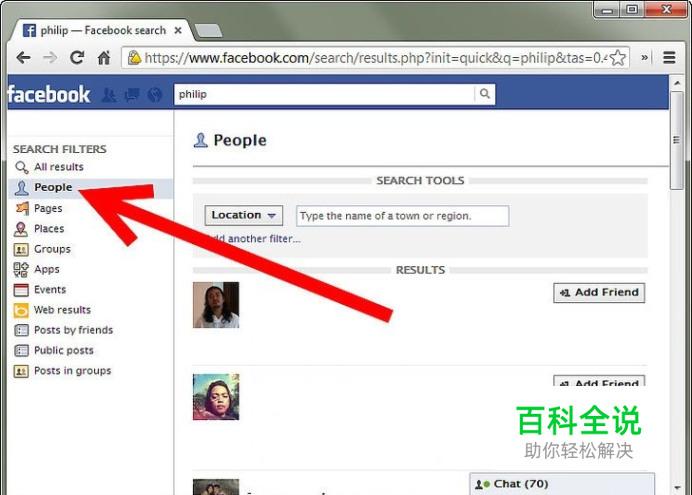
Task: Select the Web results filter label
Action: coord(62,310)
